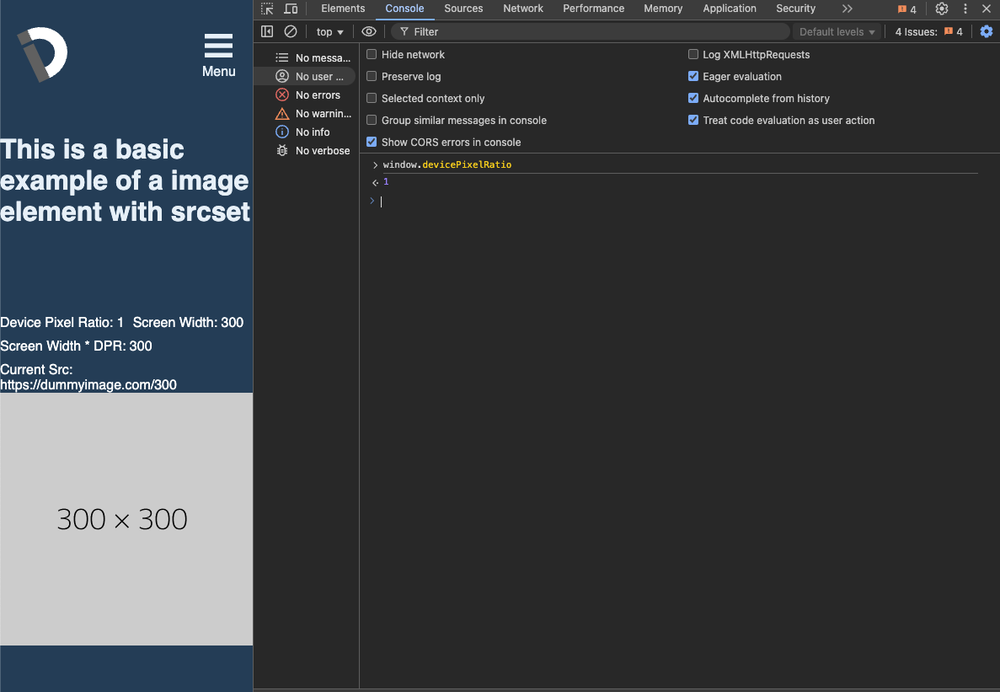The height and width of the screenshot is (692, 1000).
Task: Select the inspect element cursor tool
Action: [266, 8]
